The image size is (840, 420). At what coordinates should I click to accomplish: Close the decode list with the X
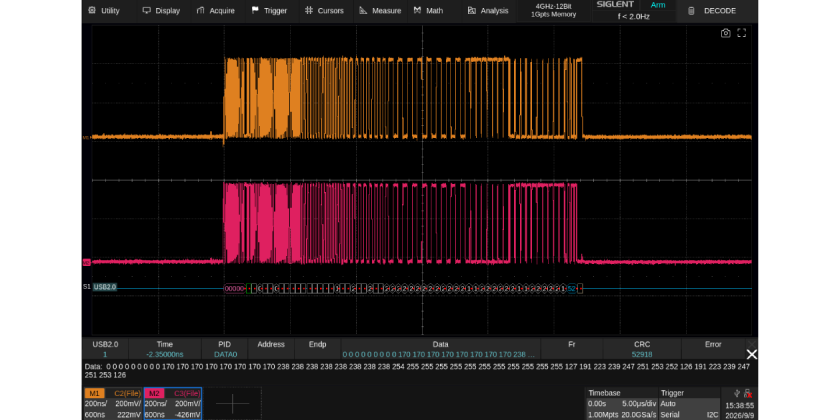[752, 355]
